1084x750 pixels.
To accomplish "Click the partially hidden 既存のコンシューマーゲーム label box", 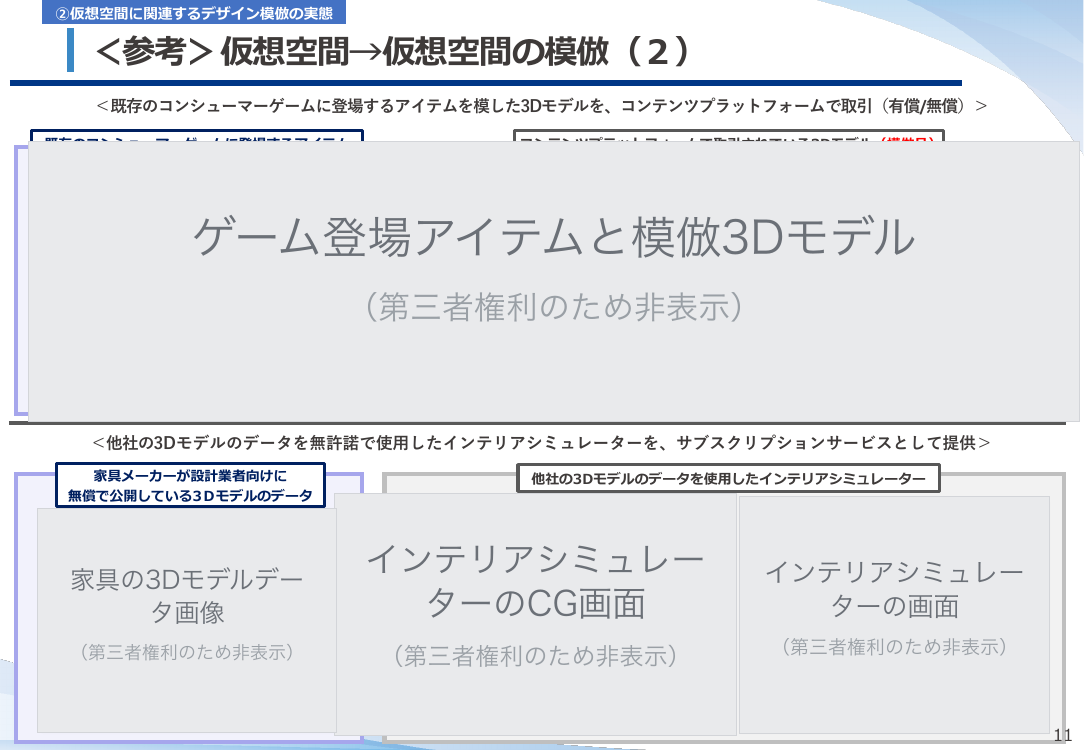I will pyautogui.click(x=197, y=135).
